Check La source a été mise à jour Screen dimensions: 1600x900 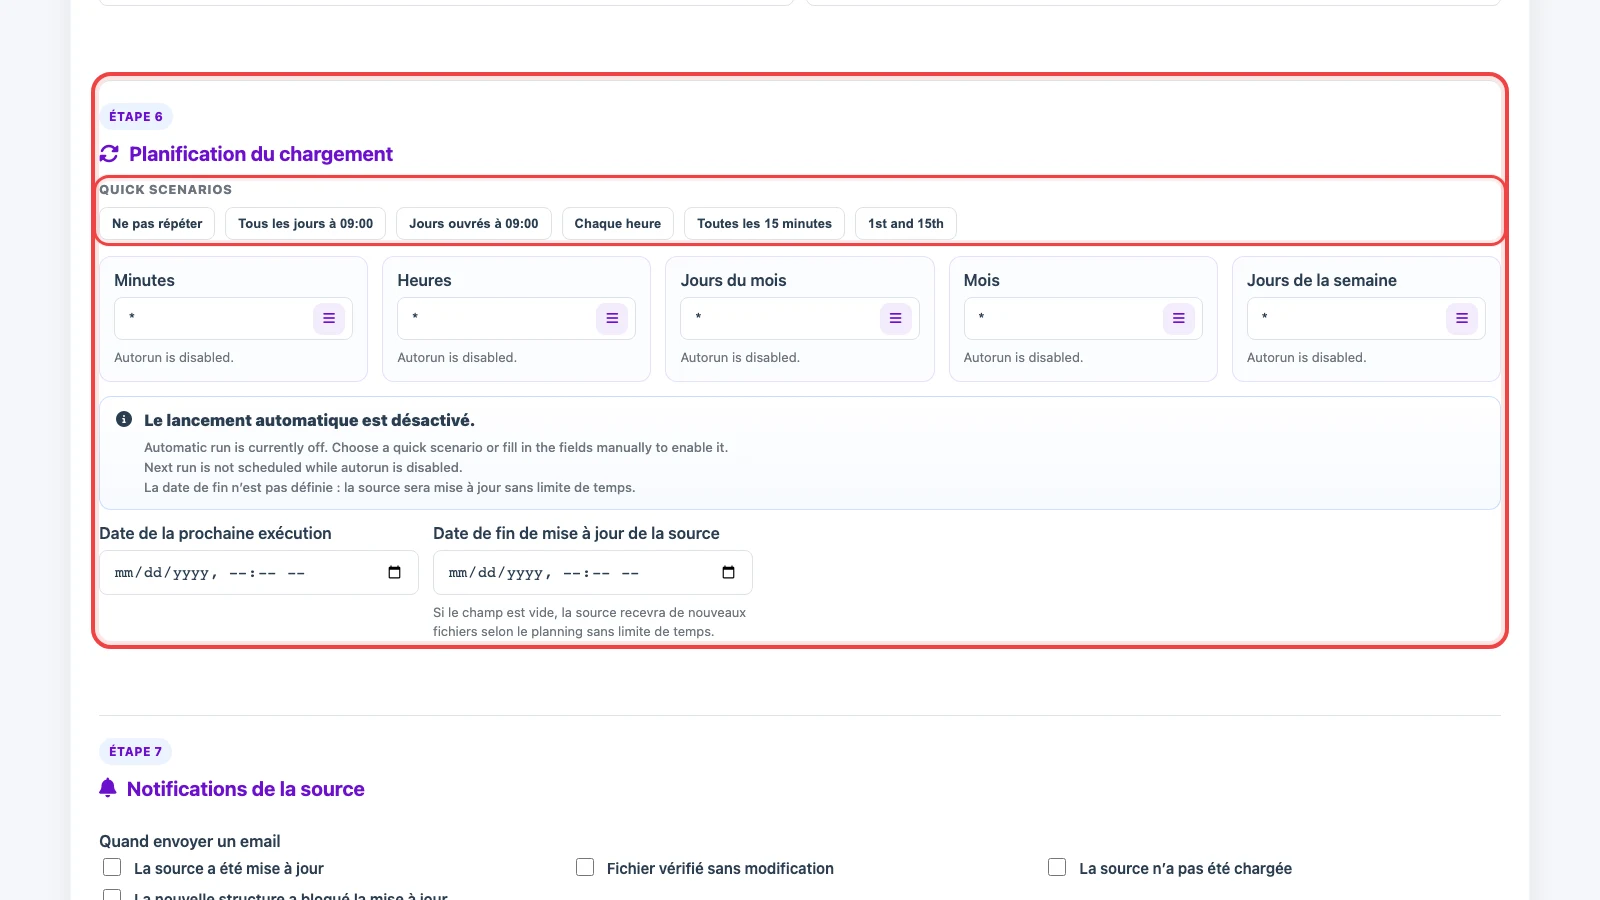point(112,867)
